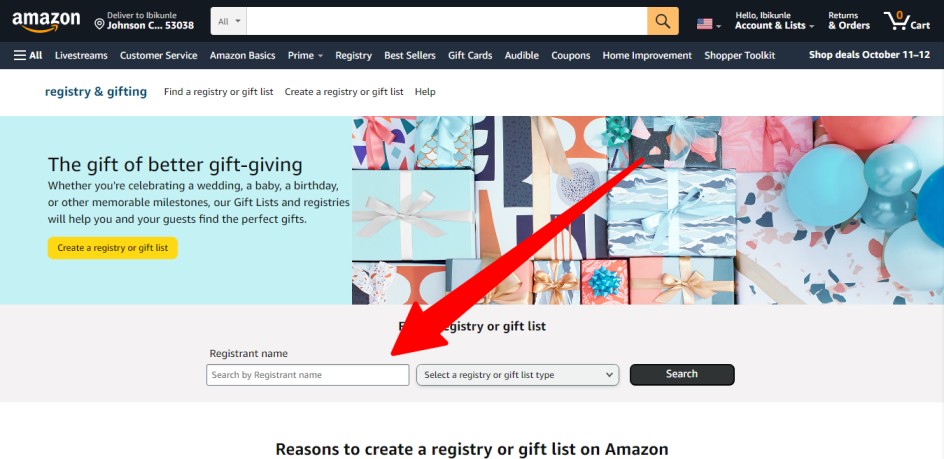Image resolution: width=944 pixels, height=459 pixels.
Task: Click Returns & Orders
Action: point(849,21)
